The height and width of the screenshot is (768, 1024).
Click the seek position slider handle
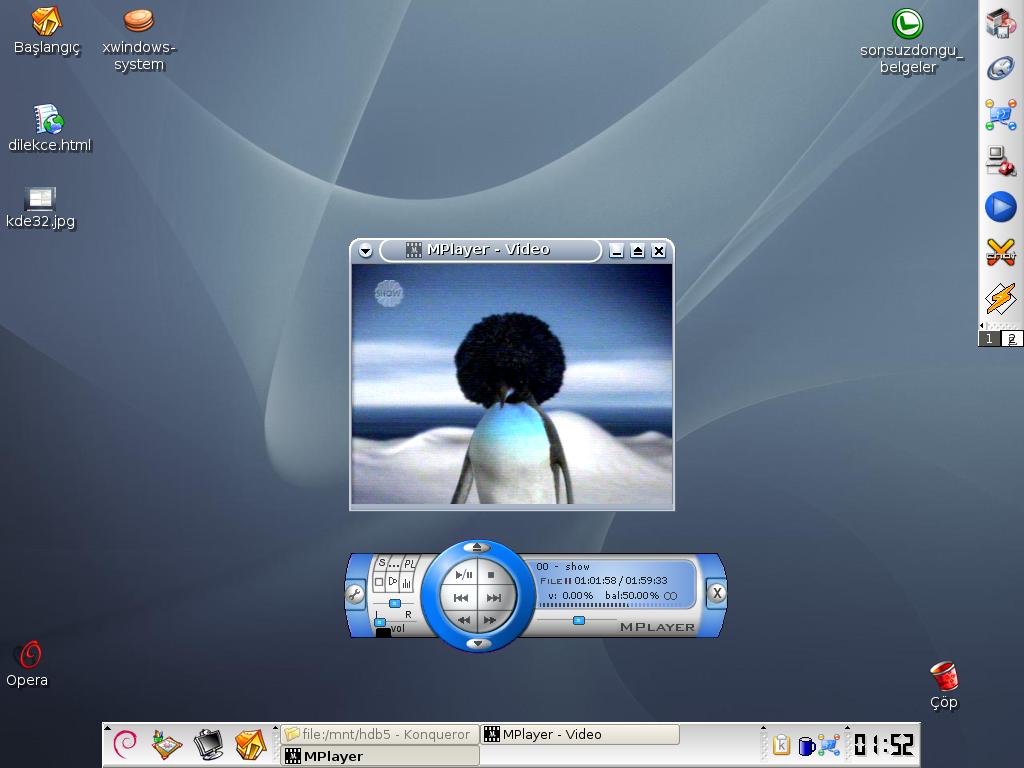[x=578, y=621]
